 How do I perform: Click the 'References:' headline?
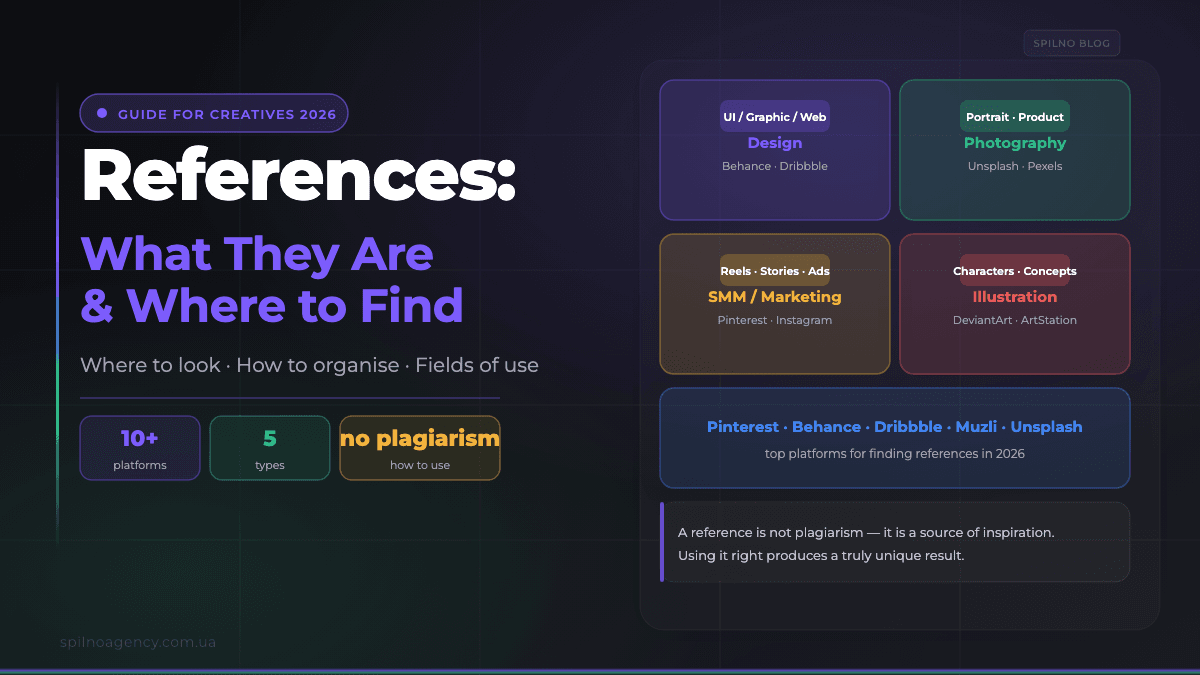[298, 176]
